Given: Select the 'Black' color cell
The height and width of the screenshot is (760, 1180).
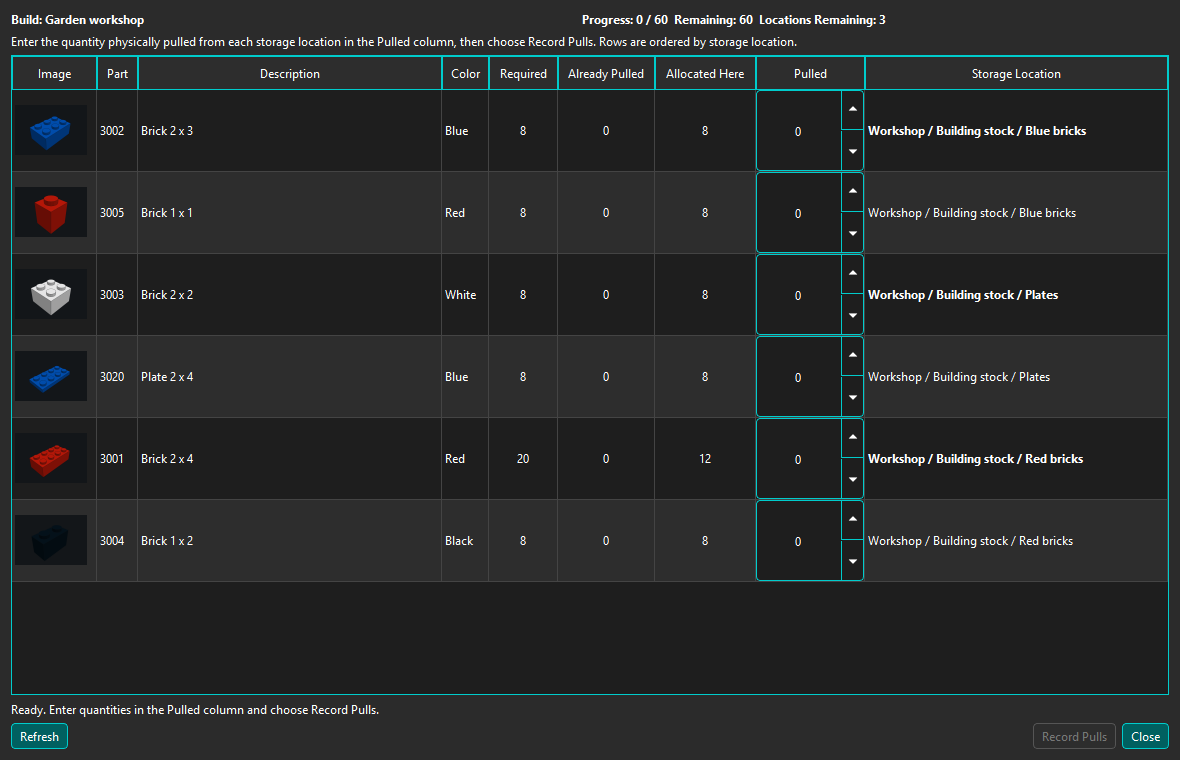Looking at the screenshot, I should pyautogui.click(x=465, y=541).
